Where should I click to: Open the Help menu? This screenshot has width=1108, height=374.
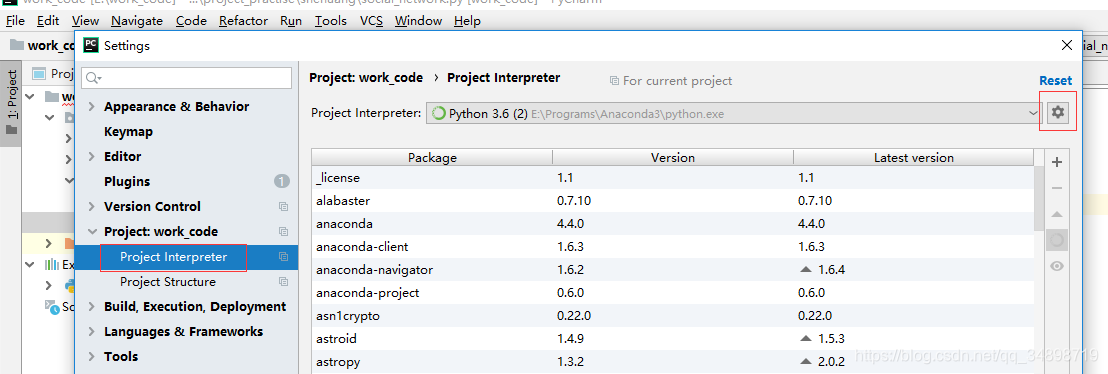(x=467, y=21)
